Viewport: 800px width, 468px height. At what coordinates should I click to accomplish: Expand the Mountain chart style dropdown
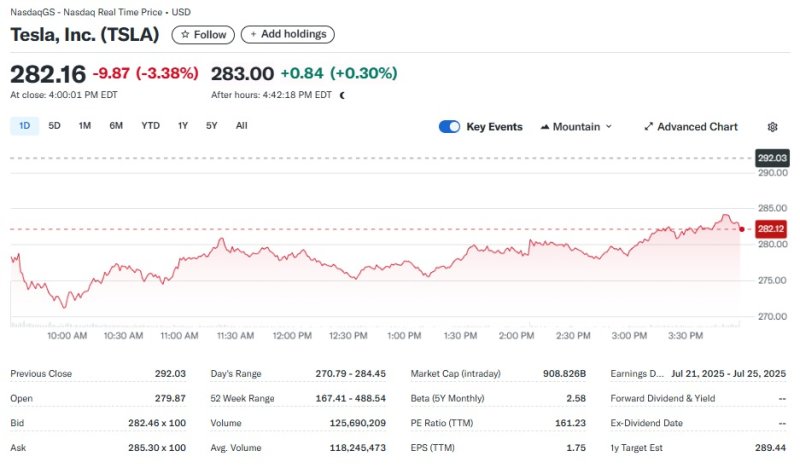608,127
